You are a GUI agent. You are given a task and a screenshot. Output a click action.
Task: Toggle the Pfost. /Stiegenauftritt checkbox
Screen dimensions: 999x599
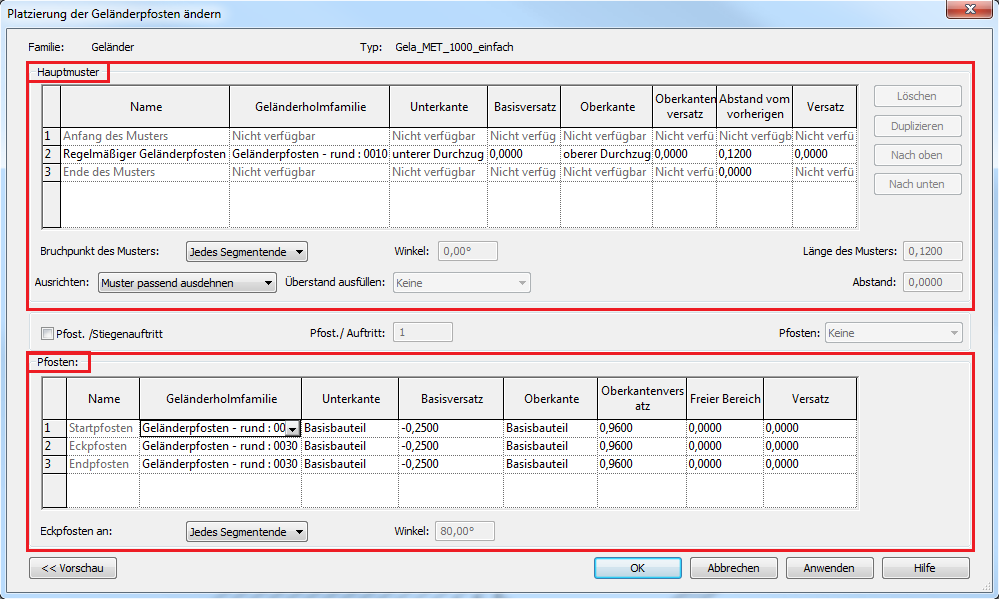click(x=48, y=333)
